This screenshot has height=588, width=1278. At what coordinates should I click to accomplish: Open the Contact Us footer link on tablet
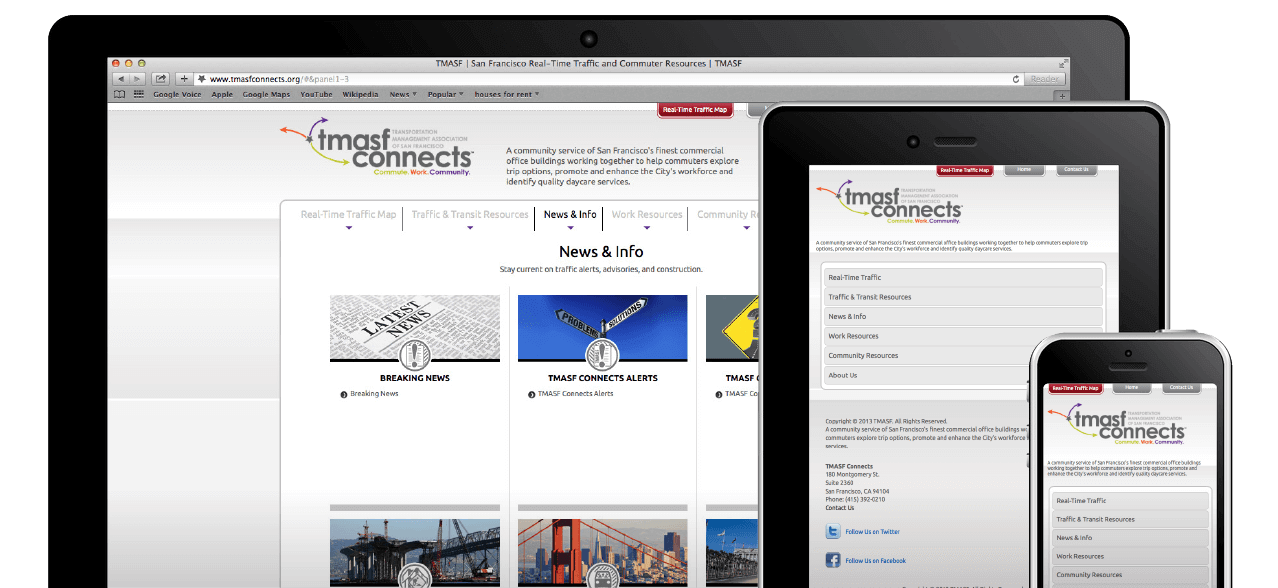pos(840,508)
